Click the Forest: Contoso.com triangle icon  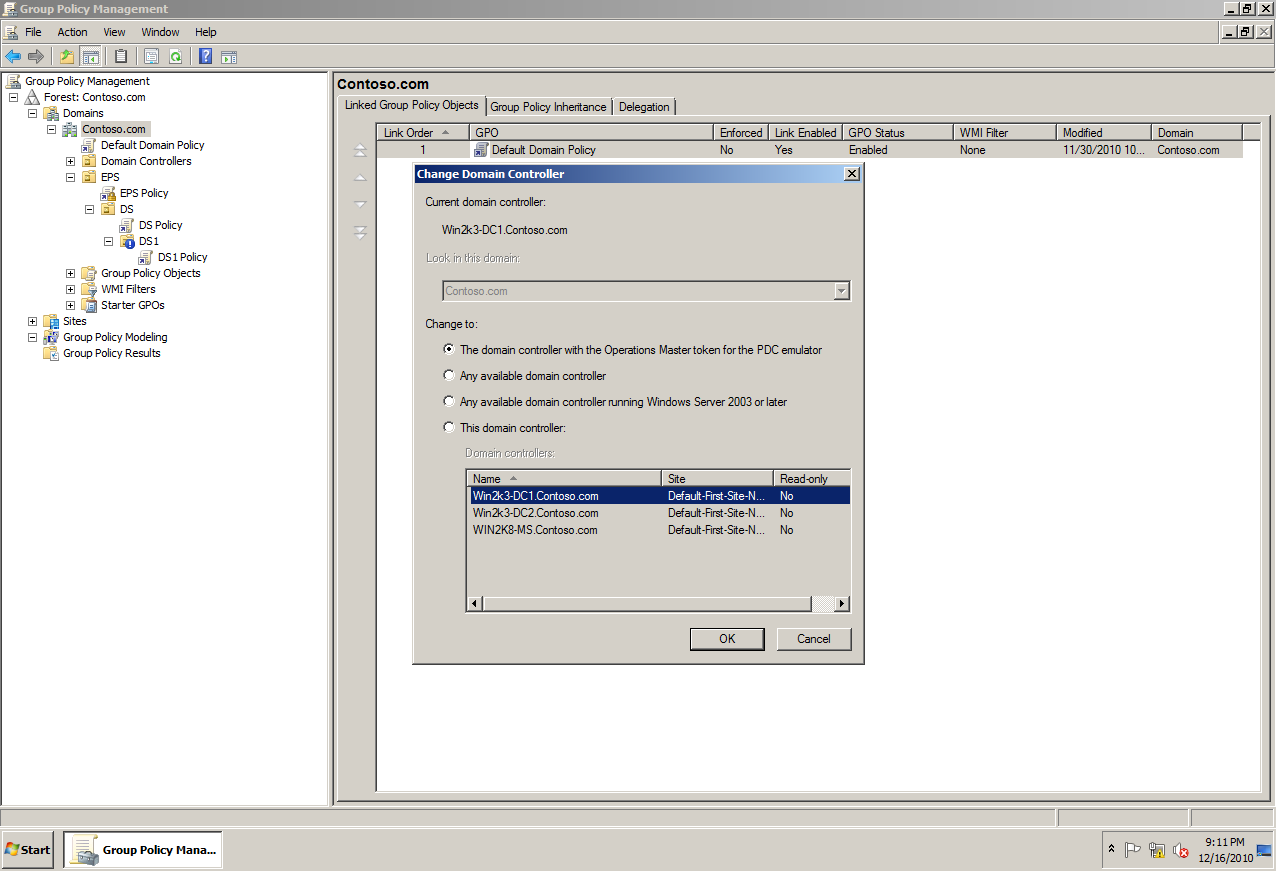coord(33,97)
